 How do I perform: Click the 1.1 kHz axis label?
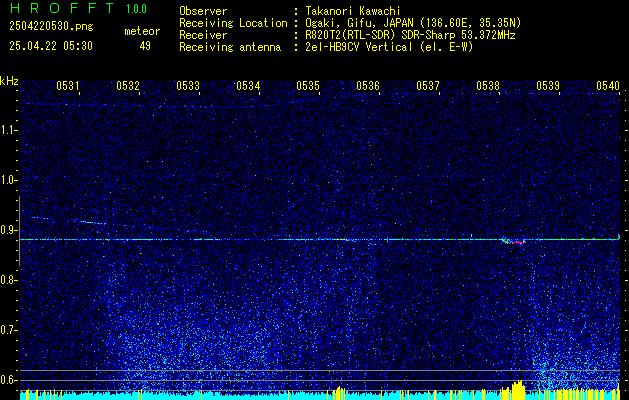8,130
